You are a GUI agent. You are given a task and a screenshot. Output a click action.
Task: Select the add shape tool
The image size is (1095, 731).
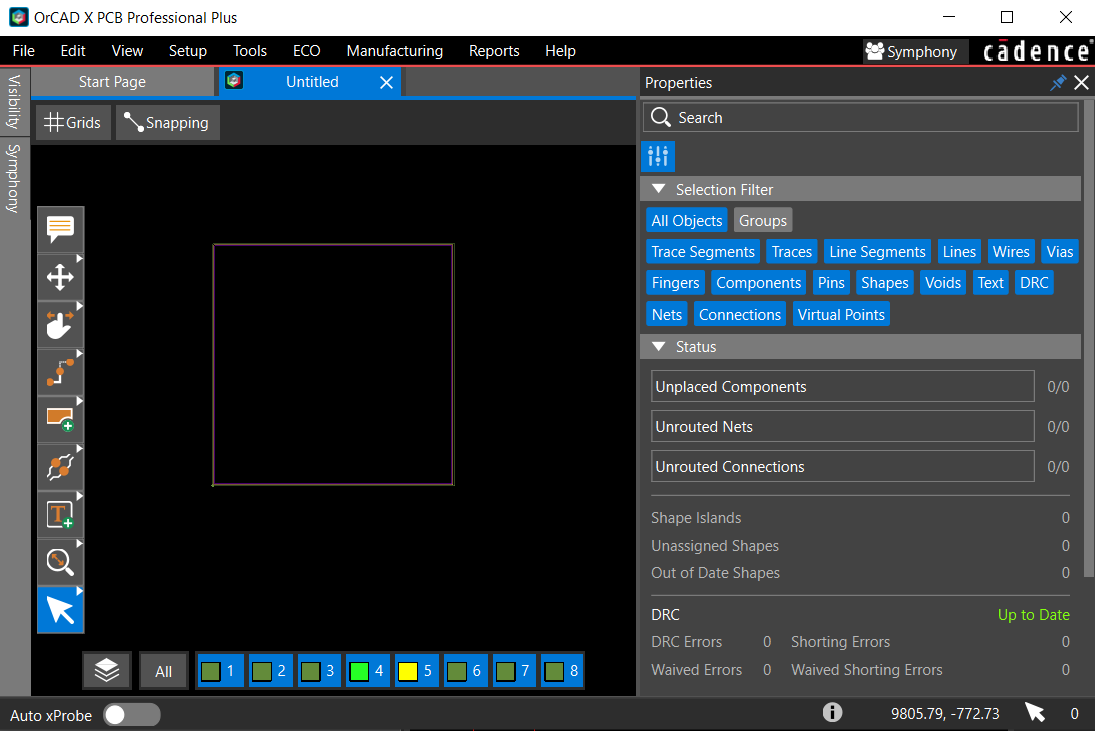click(60, 420)
